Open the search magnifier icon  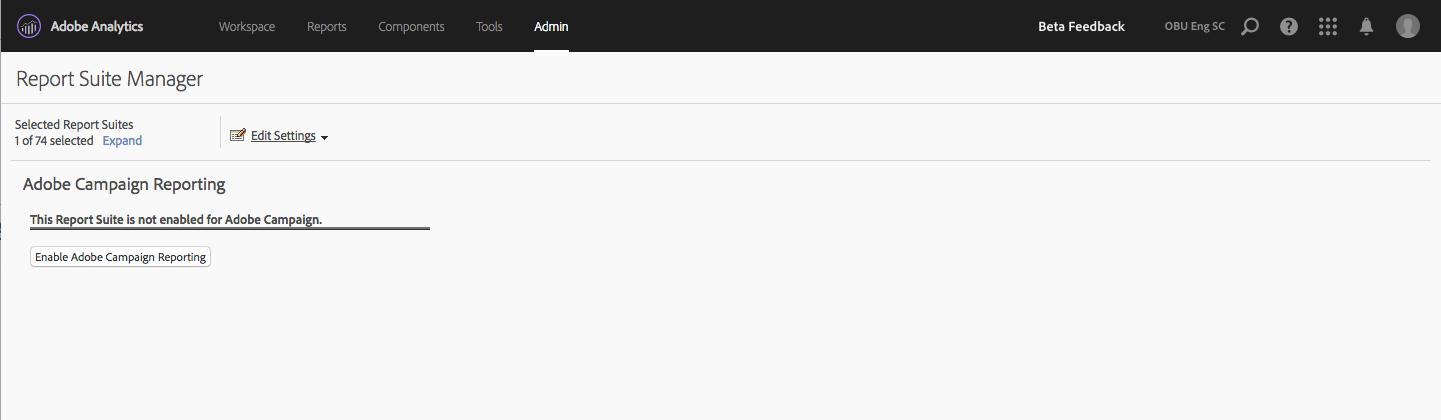pos(1249,27)
